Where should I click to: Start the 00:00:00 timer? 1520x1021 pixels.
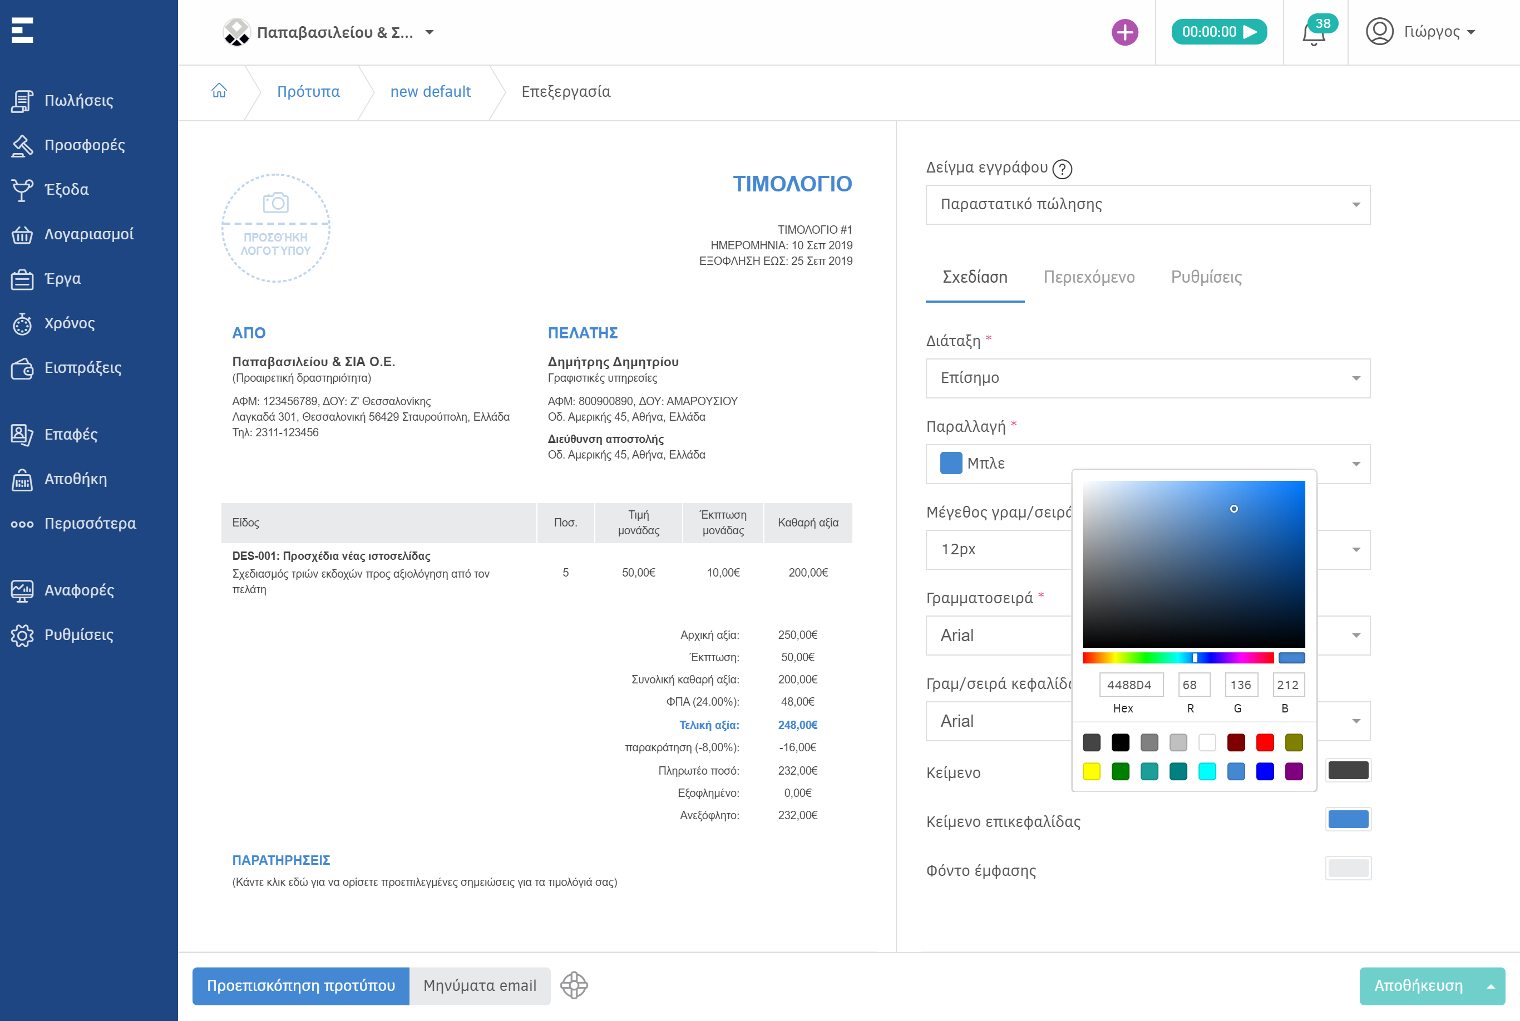coord(1219,32)
